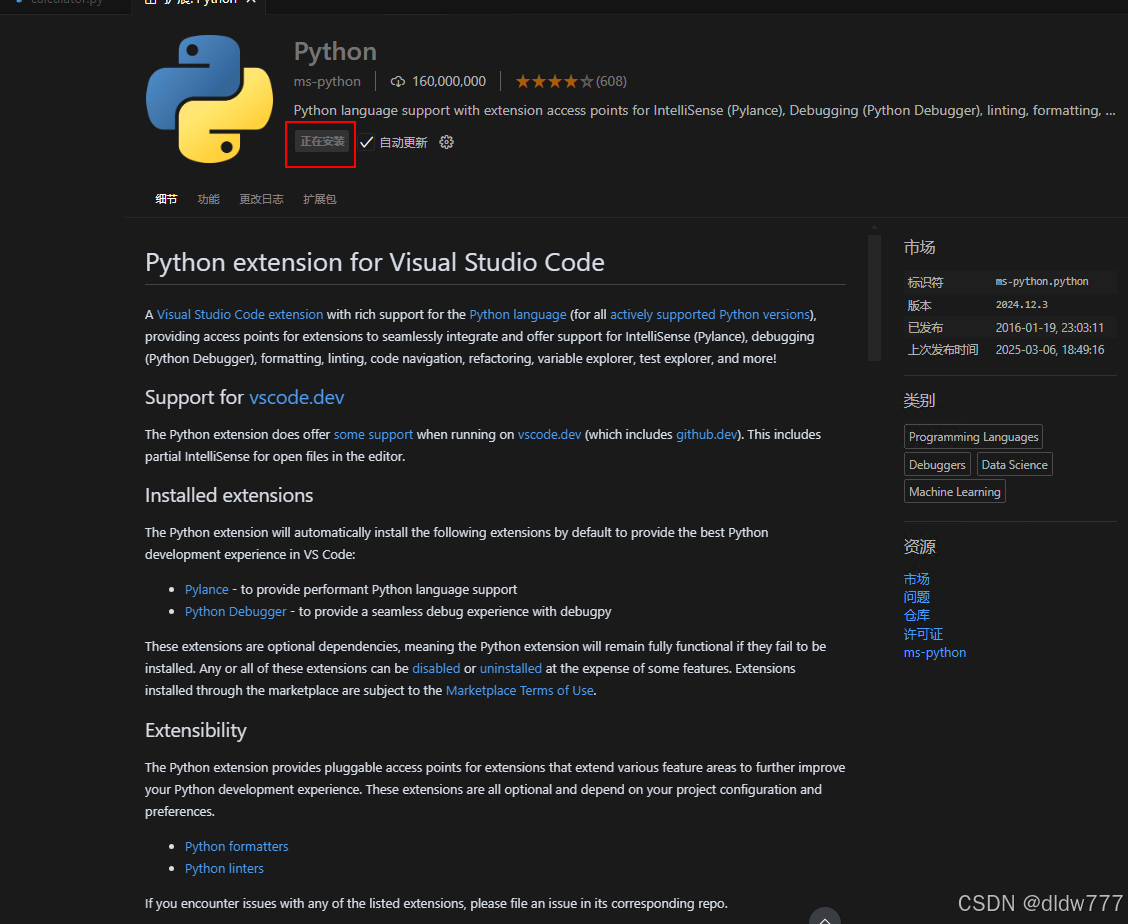Open the Python language link
Screen dimensions: 1128x924
tap(518, 314)
